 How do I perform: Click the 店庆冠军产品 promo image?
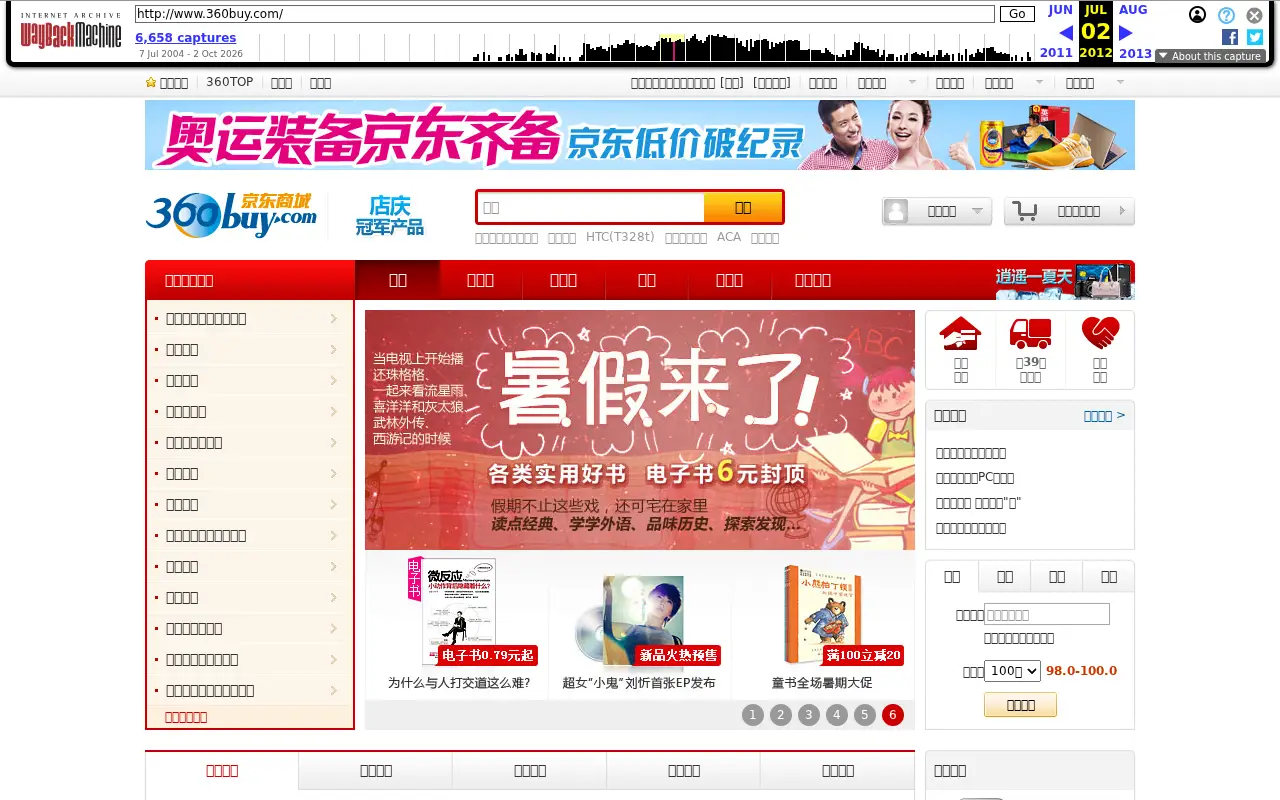390,215
